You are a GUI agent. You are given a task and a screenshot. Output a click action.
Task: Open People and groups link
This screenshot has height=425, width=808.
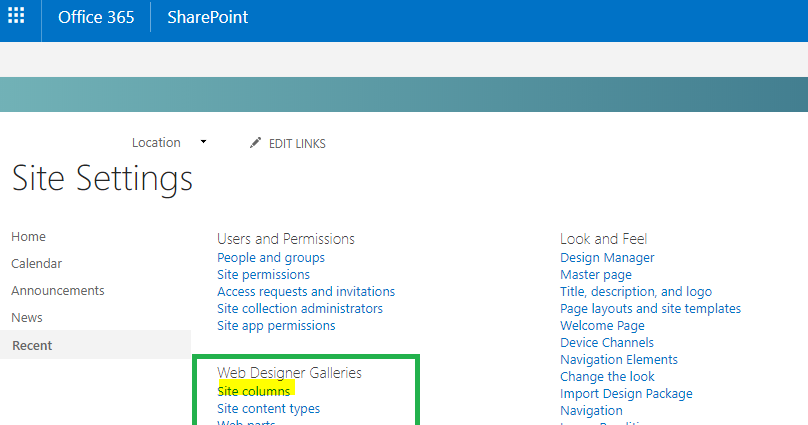(x=271, y=258)
